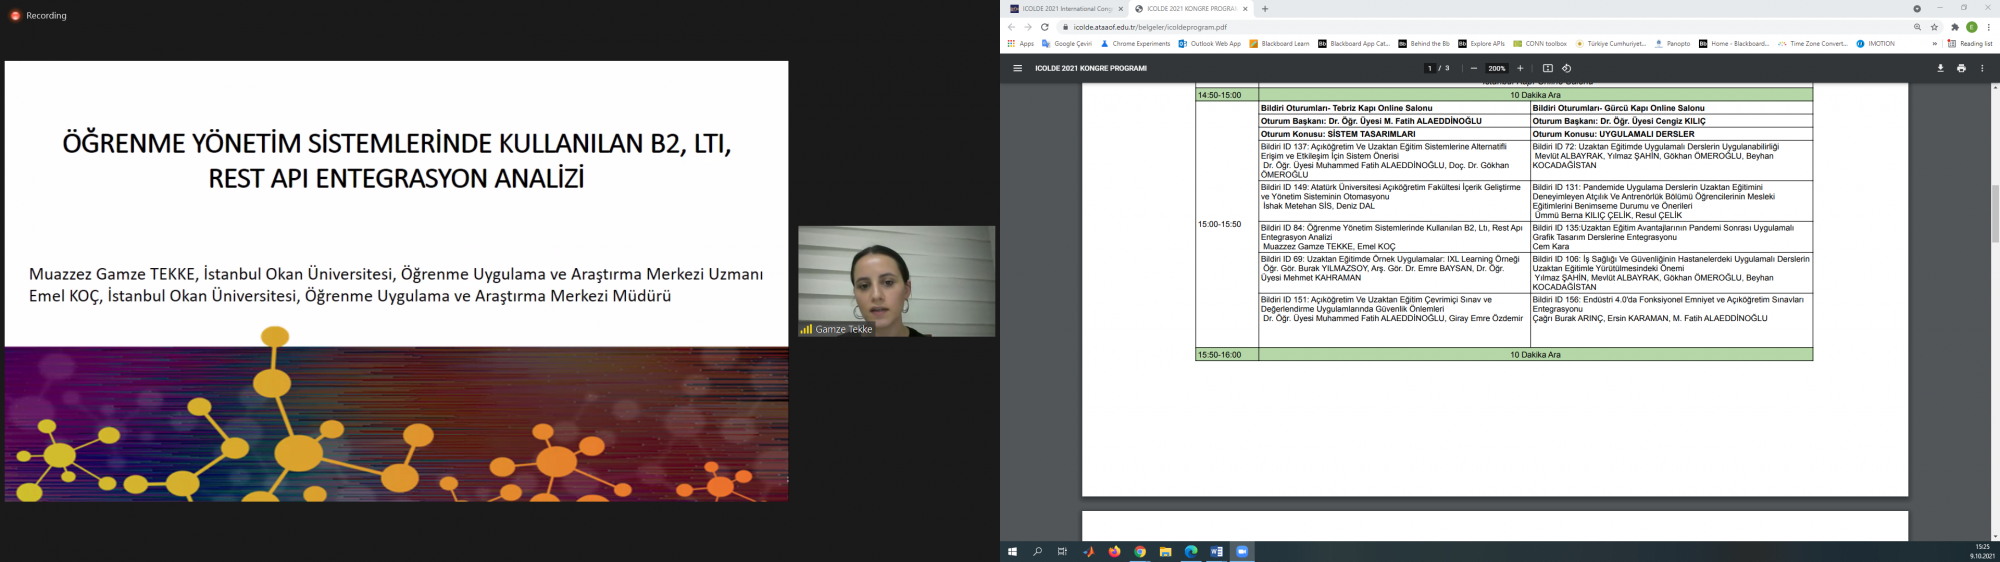Open Chrome extensions puzzle icon
This screenshot has width=2000, height=562.
pos(1955,27)
